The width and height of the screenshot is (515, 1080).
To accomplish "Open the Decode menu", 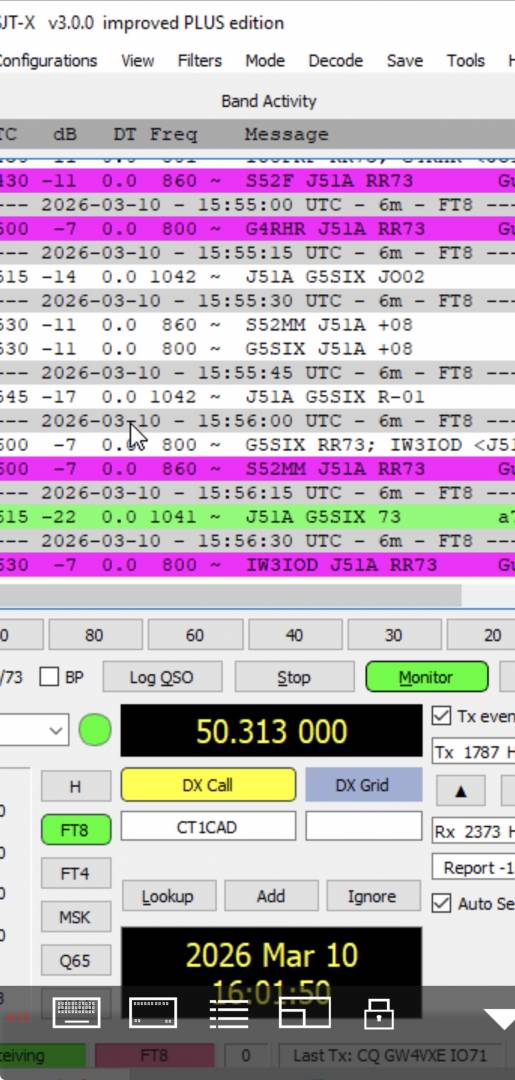I will (x=335, y=61).
